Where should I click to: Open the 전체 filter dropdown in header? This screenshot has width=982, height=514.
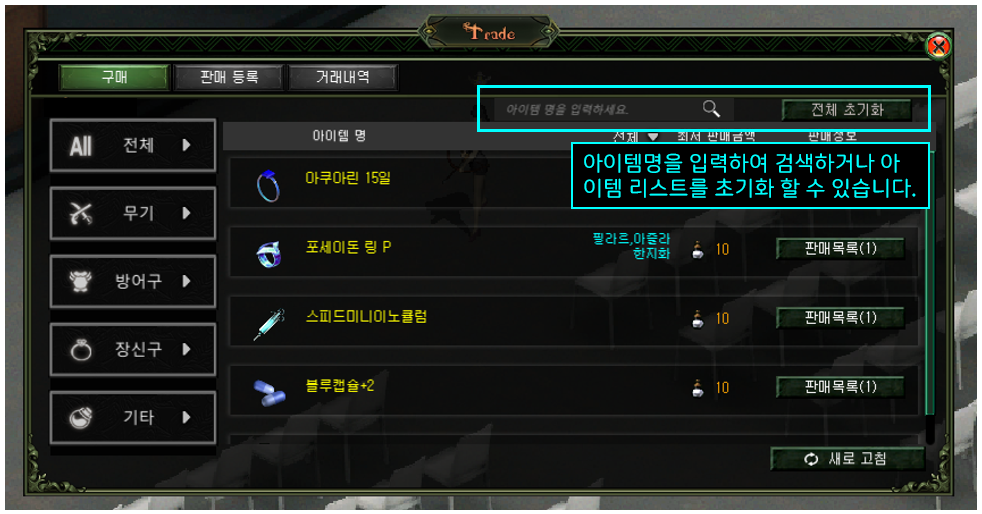pyautogui.click(x=635, y=136)
